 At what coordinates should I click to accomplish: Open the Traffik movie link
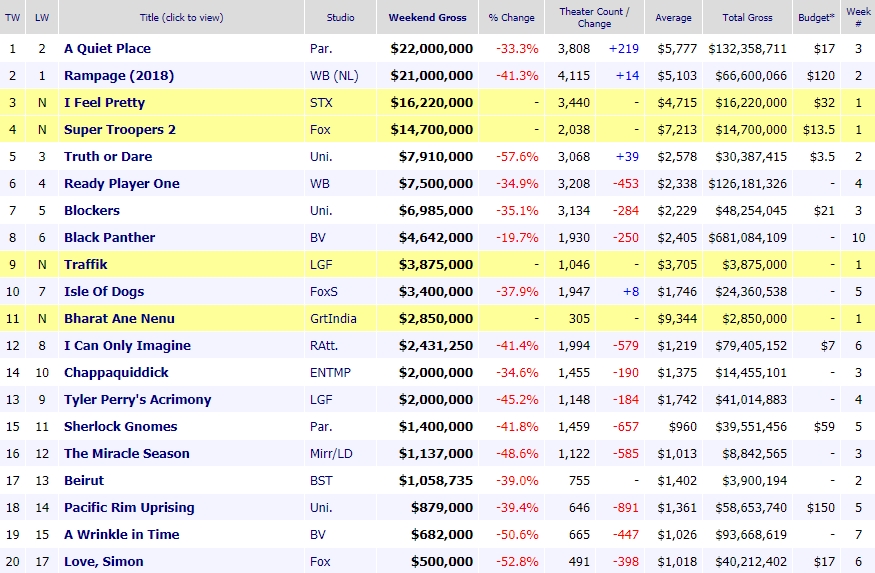pos(85,264)
